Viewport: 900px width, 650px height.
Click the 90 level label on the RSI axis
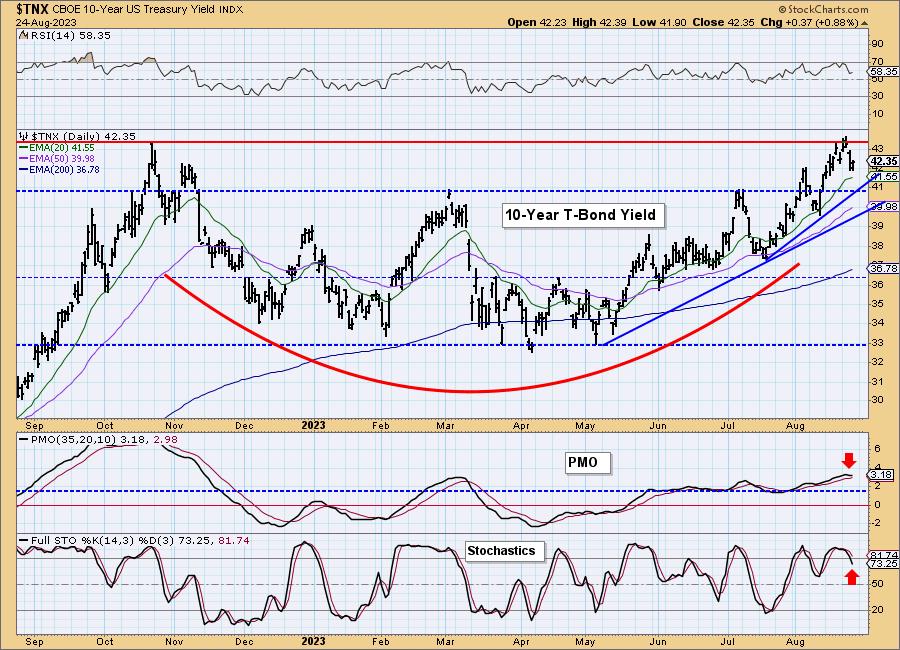(x=877, y=44)
